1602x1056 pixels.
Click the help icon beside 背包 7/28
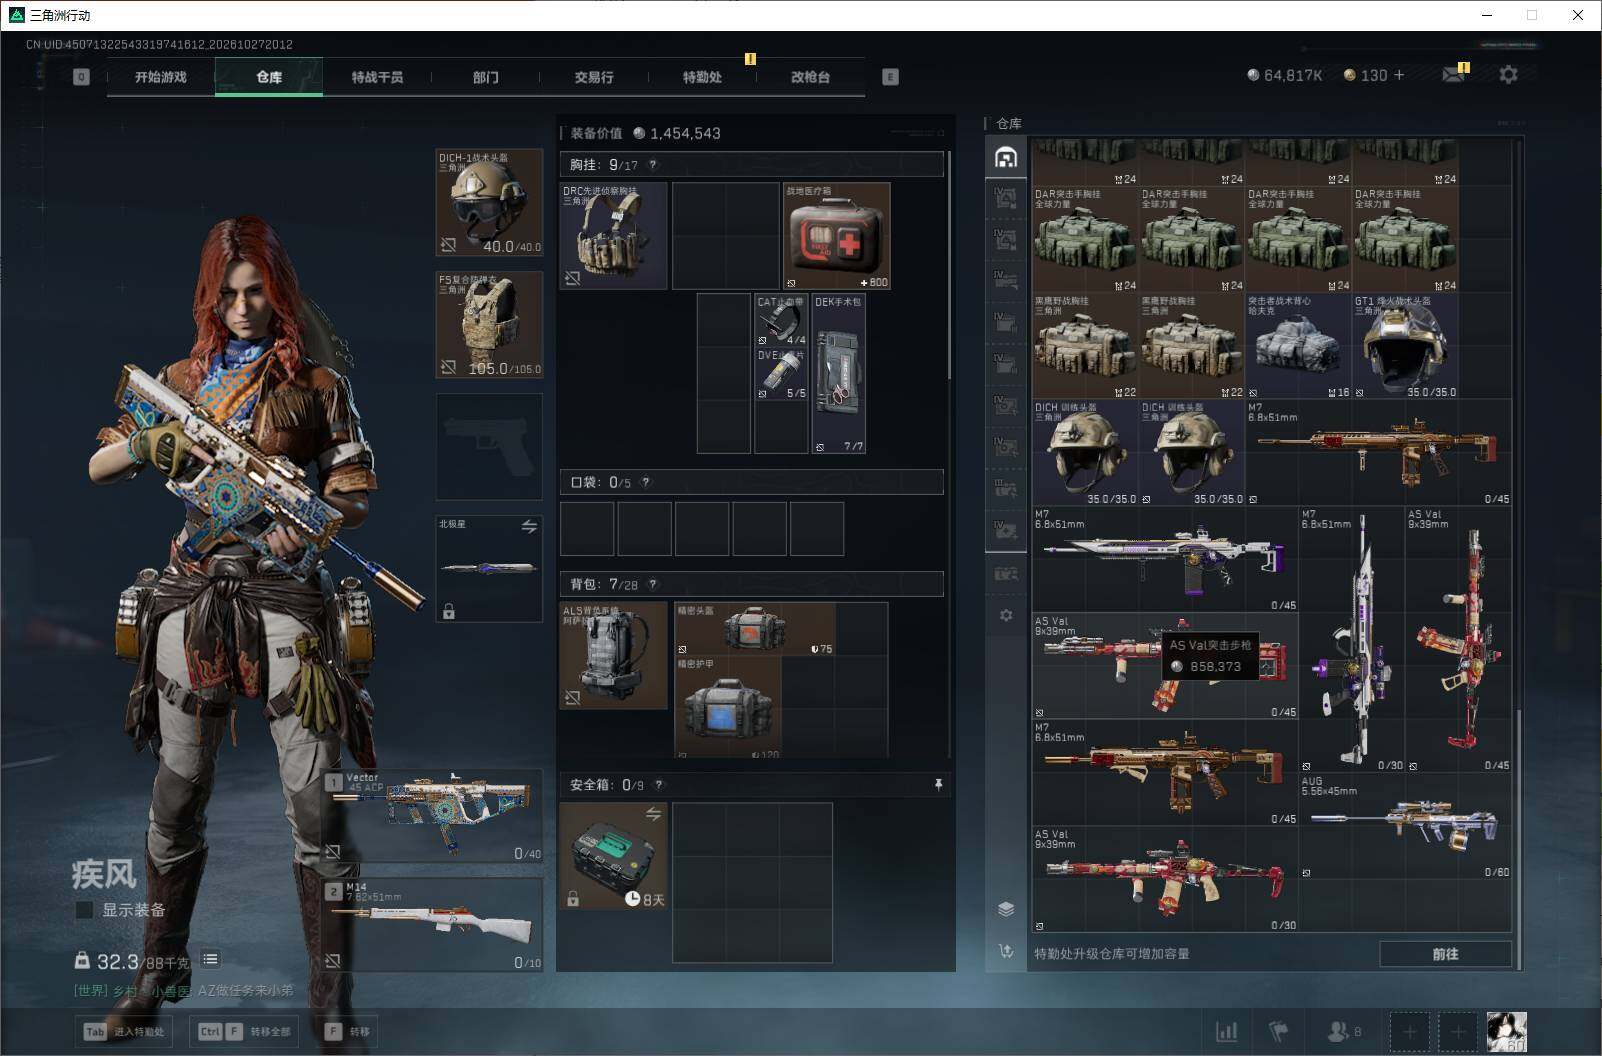click(x=653, y=584)
